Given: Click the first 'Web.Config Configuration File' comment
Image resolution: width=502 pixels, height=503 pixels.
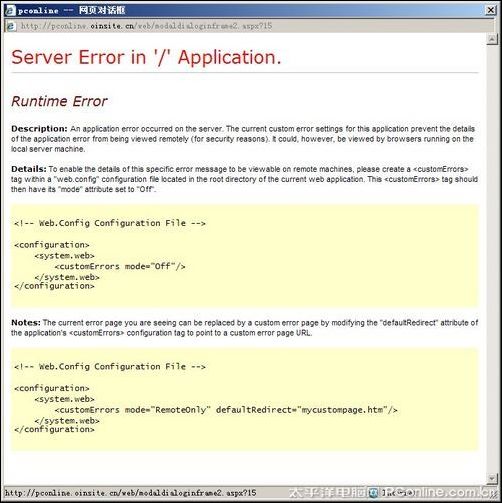Looking at the screenshot, I should (110, 223).
